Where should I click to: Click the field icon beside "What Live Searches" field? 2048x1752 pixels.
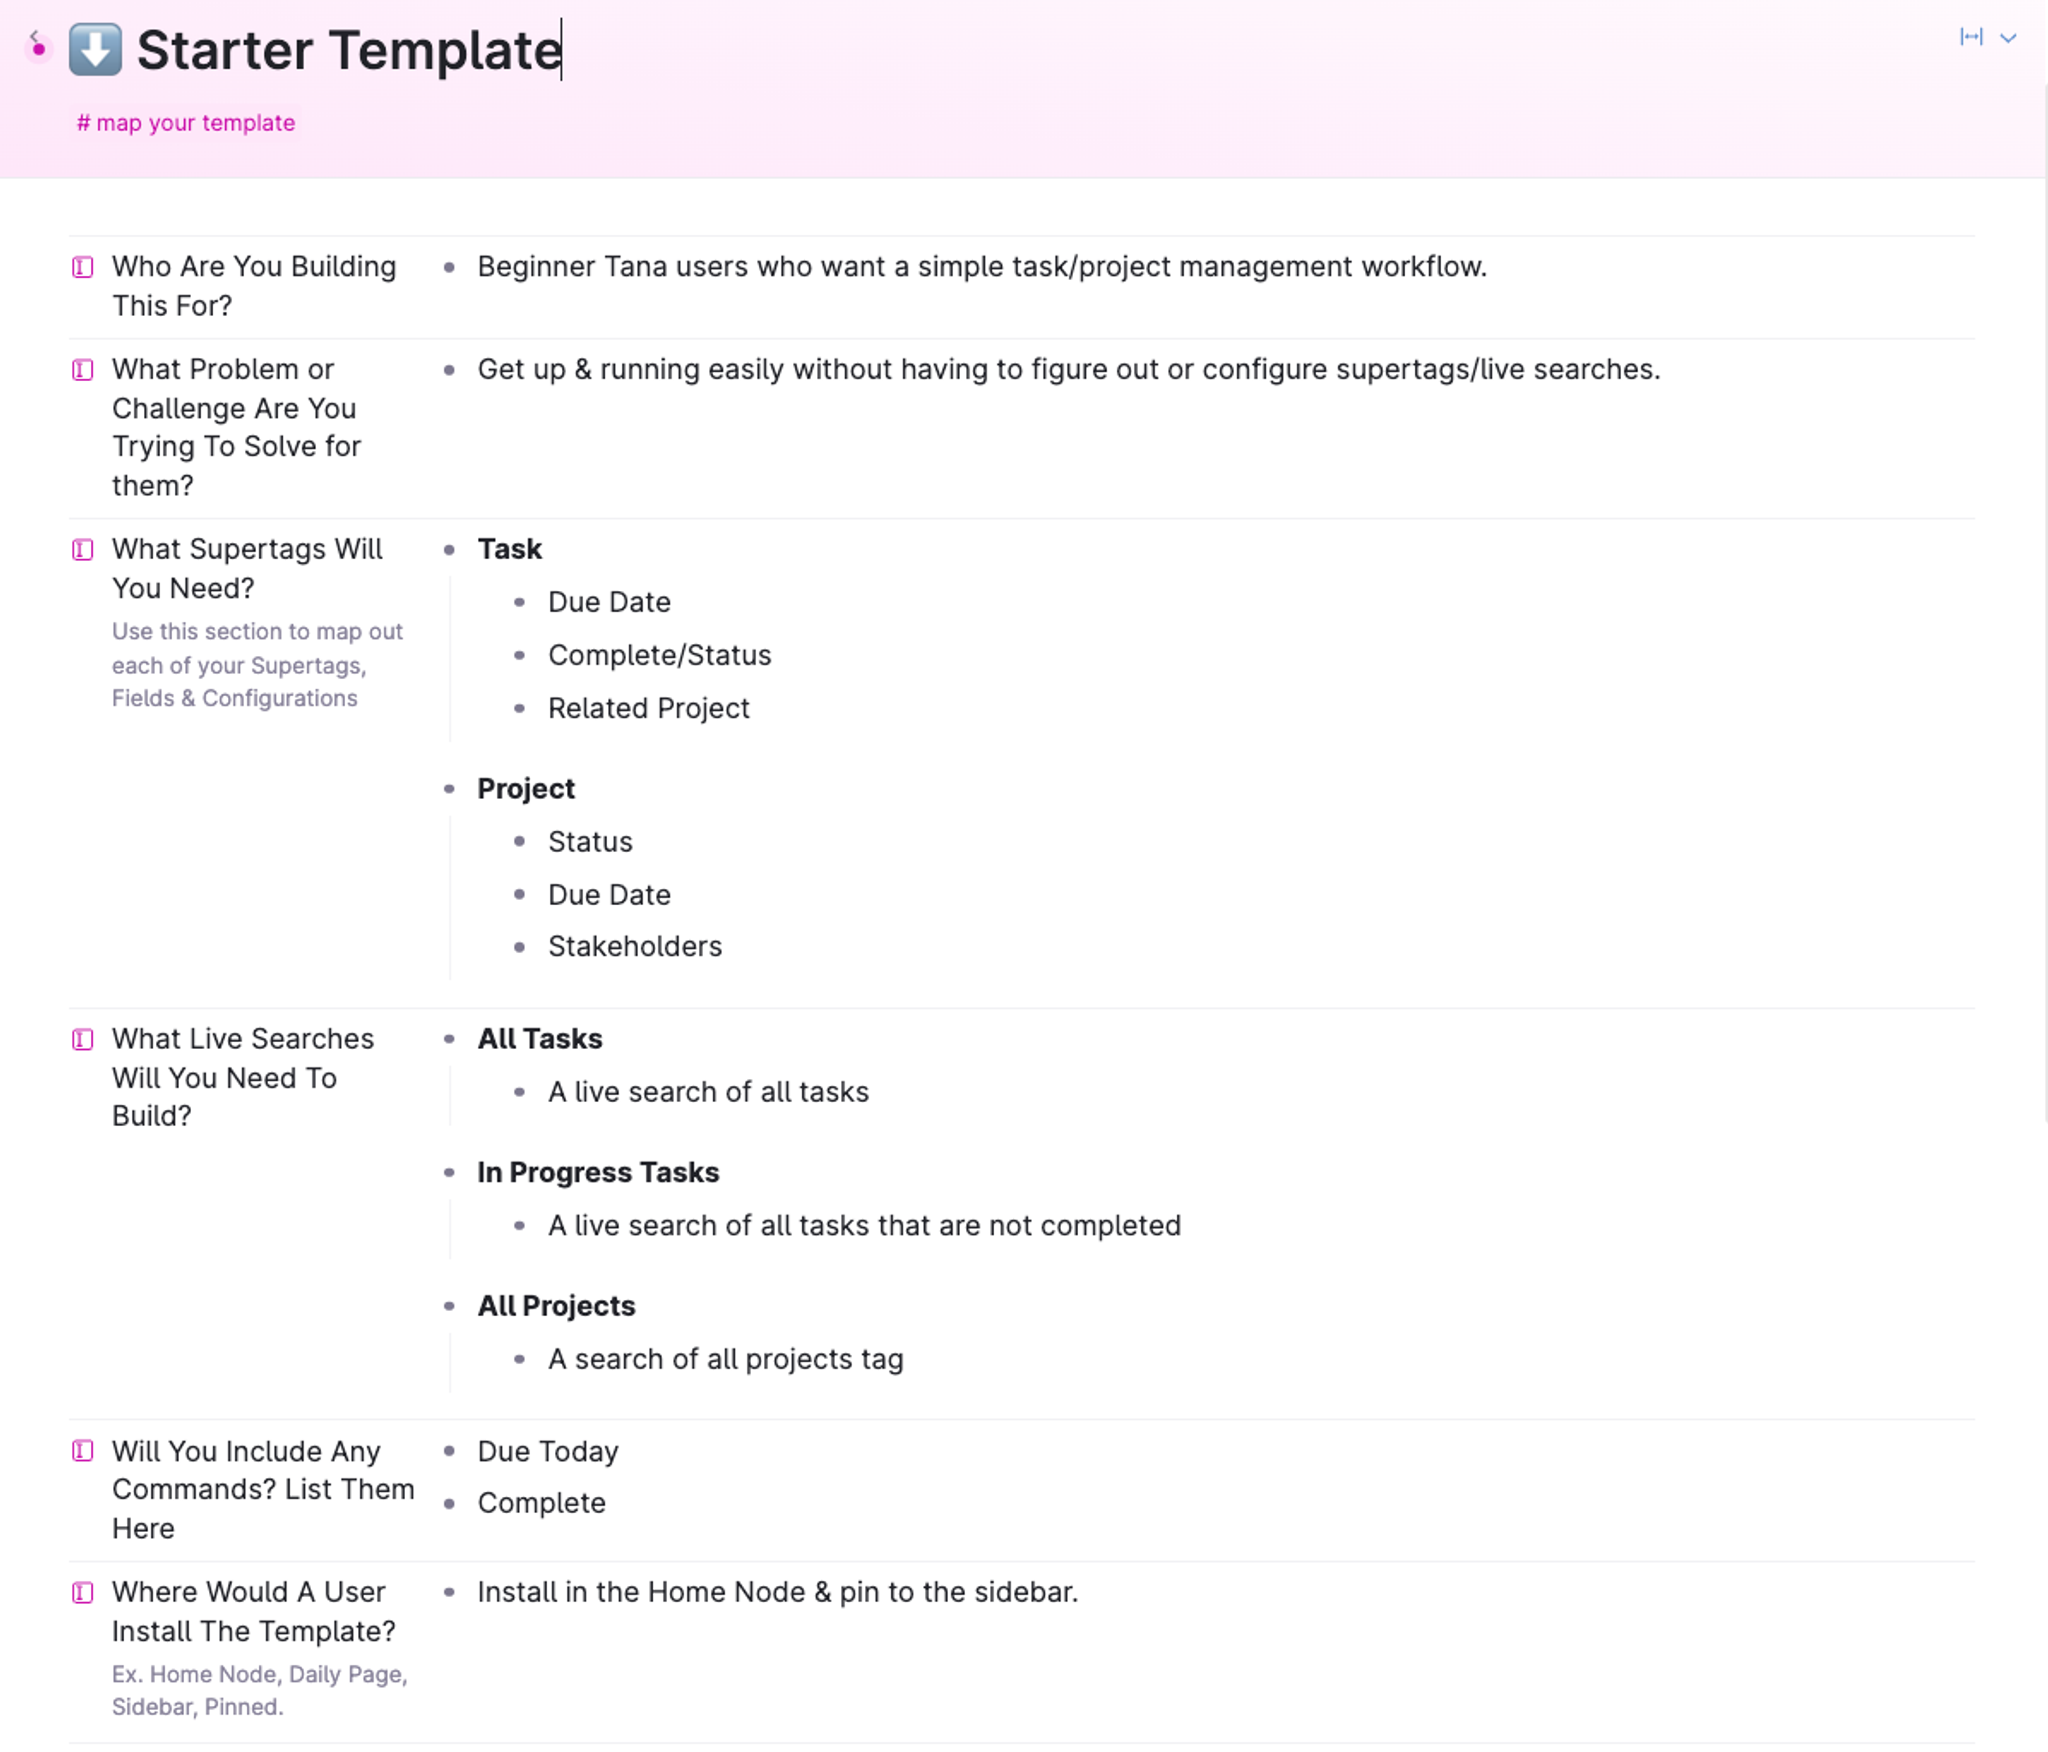point(81,1039)
